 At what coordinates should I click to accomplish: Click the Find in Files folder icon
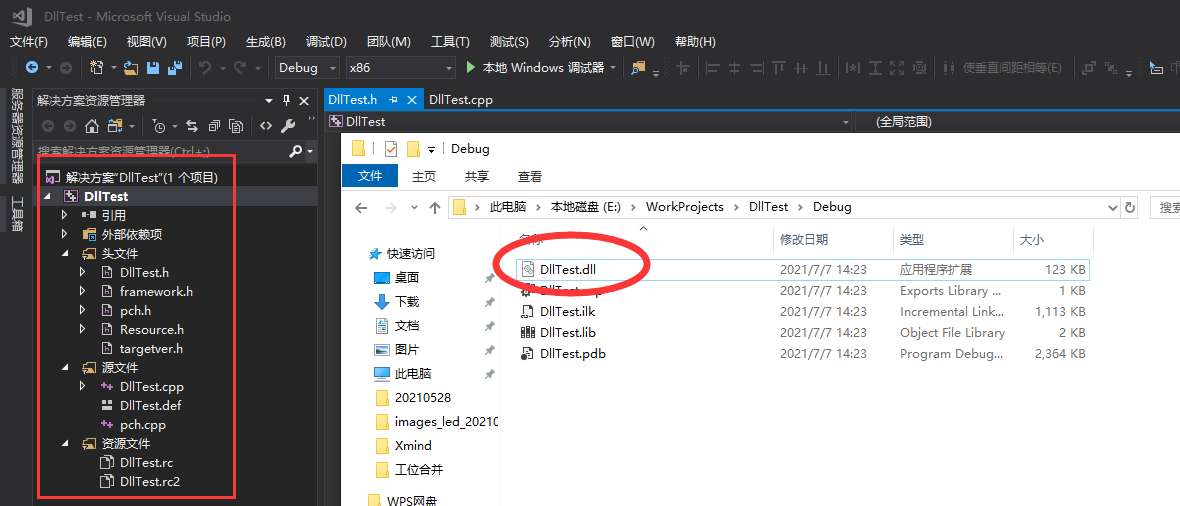point(638,68)
